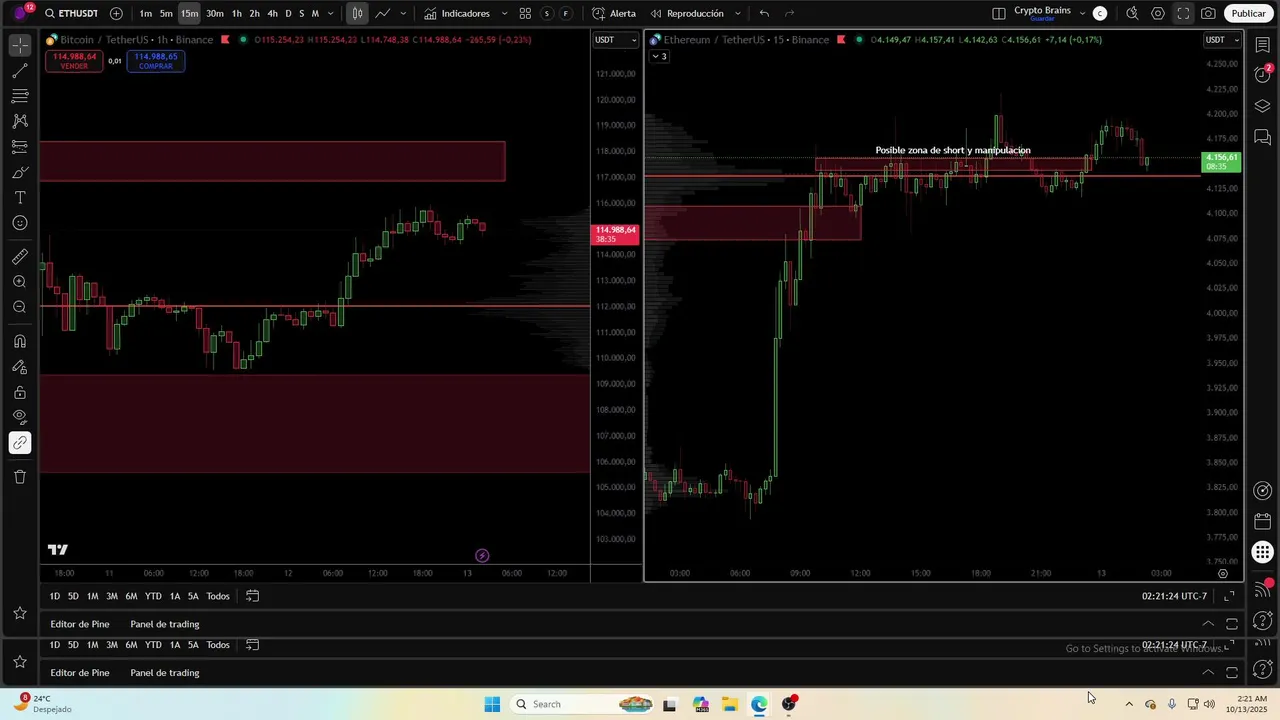Open the Windows Start menu
This screenshot has height=720, width=1280.
[x=492, y=704]
